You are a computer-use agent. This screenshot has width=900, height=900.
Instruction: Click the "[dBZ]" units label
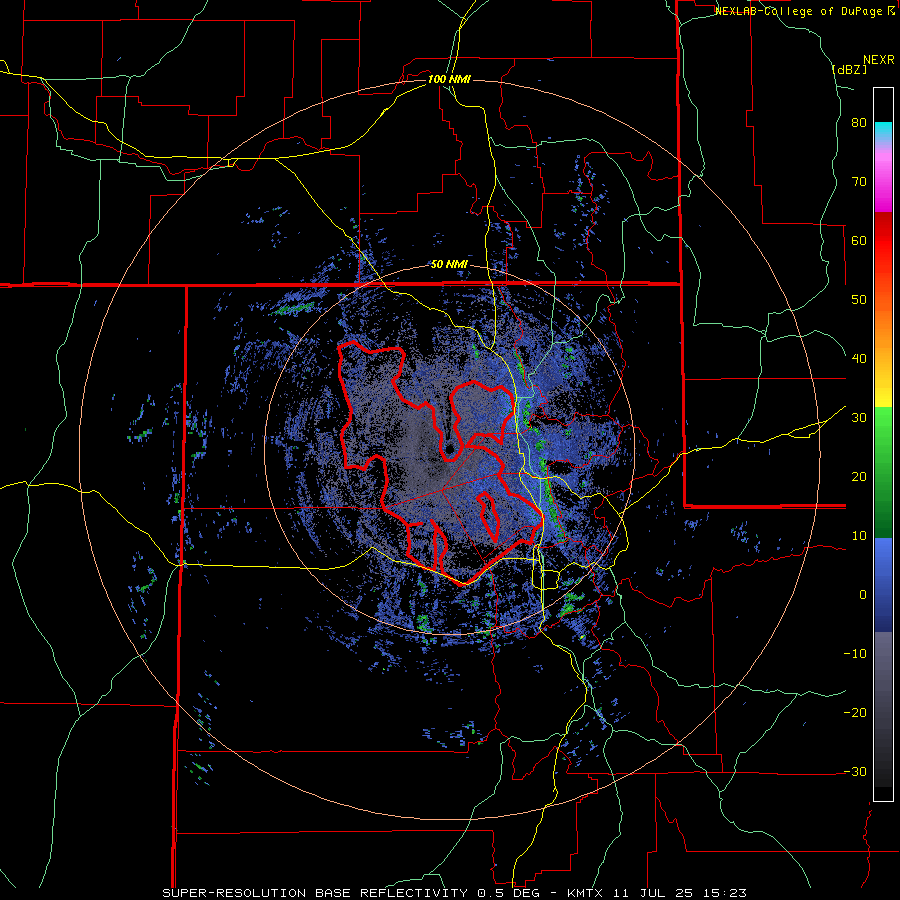point(849,70)
